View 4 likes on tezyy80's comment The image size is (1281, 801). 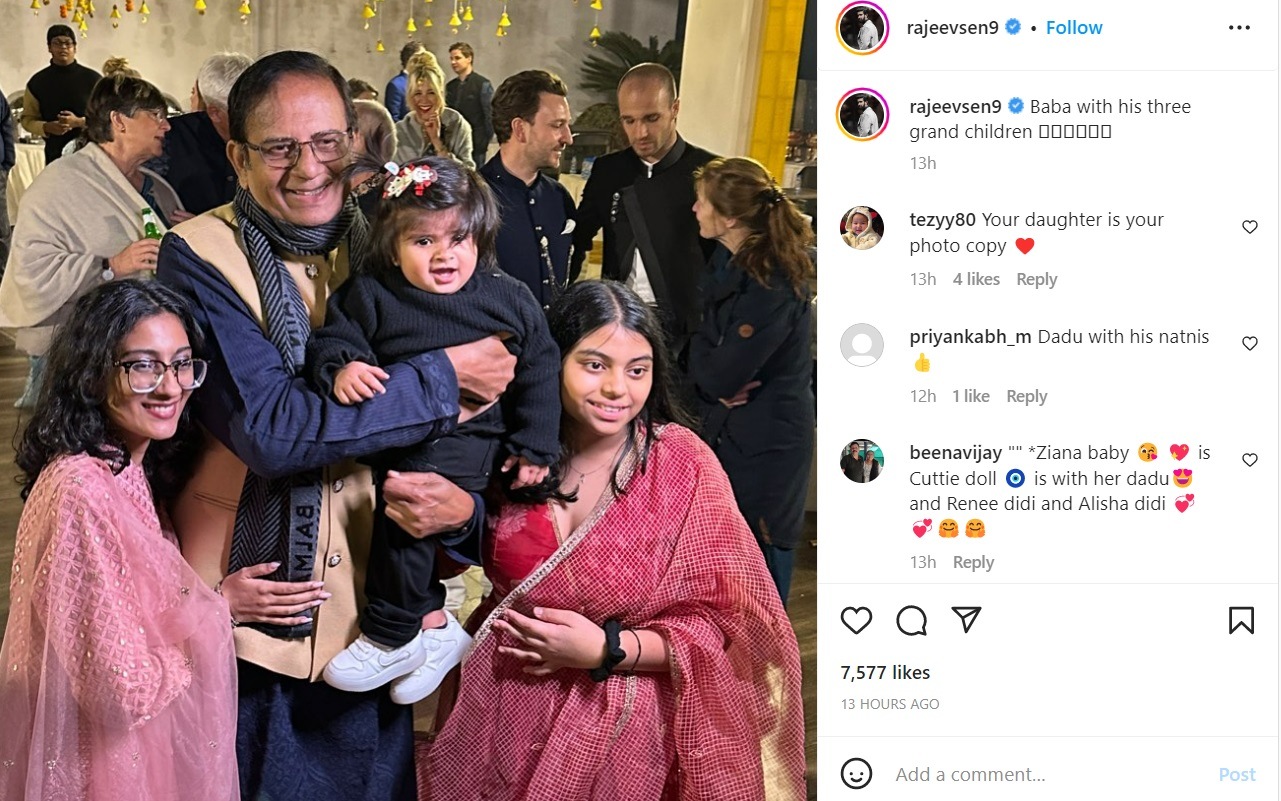point(976,279)
